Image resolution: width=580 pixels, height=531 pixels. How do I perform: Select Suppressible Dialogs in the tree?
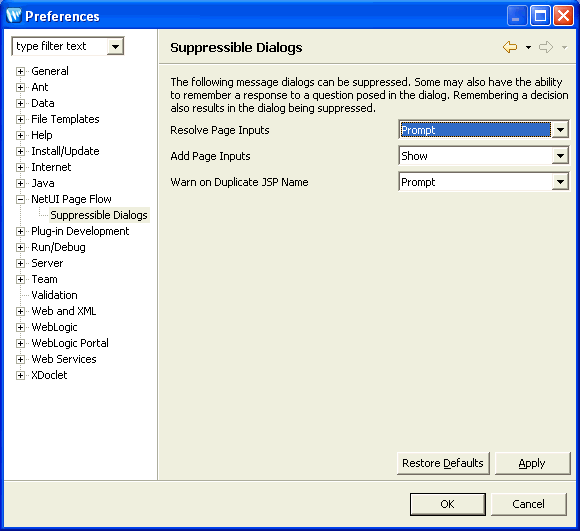(99, 215)
